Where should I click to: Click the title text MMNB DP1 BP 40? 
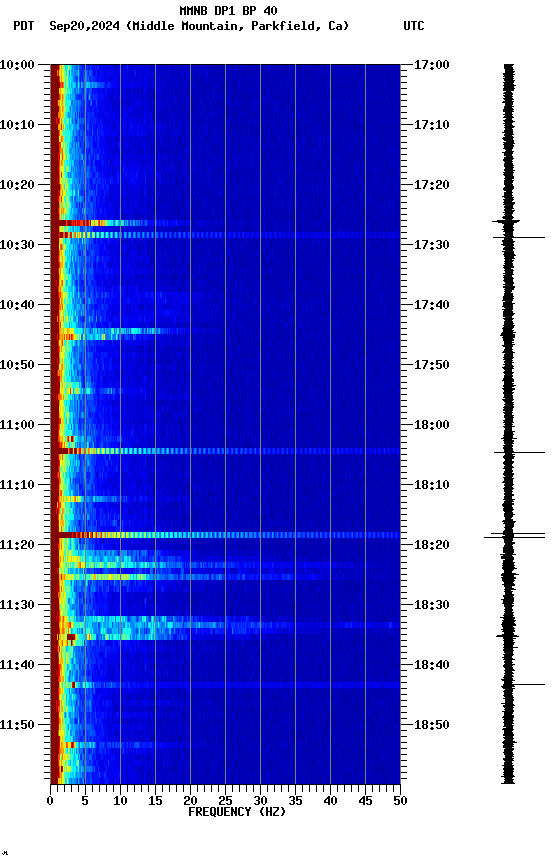point(228,10)
